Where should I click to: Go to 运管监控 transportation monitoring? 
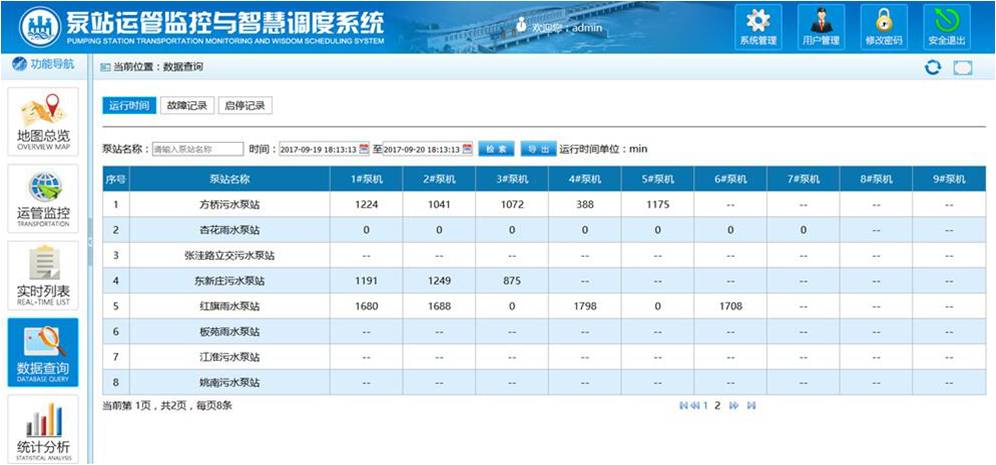[x=43, y=198]
